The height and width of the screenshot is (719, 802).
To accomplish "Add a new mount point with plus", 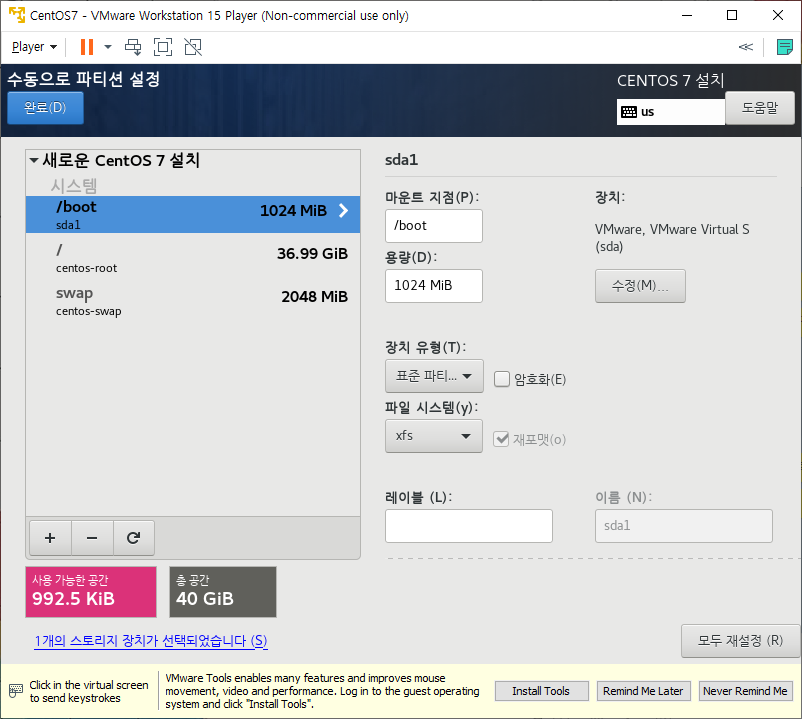I will (50, 538).
